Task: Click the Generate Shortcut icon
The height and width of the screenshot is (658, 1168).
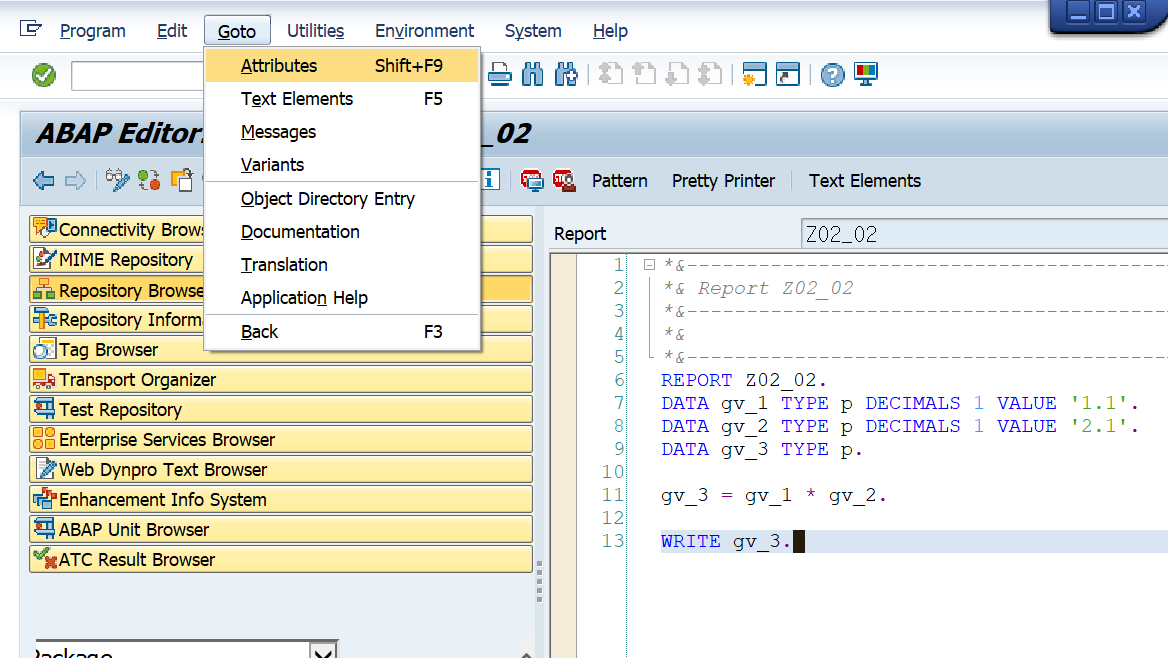Action: (787, 75)
